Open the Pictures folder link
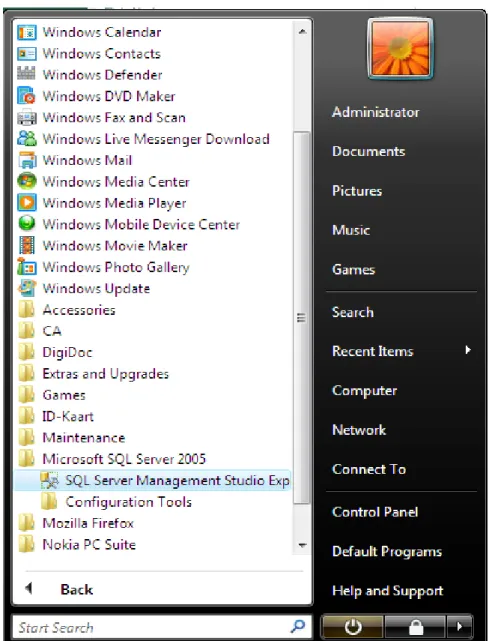This screenshot has height=641, width=489. click(x=357, y=191)
